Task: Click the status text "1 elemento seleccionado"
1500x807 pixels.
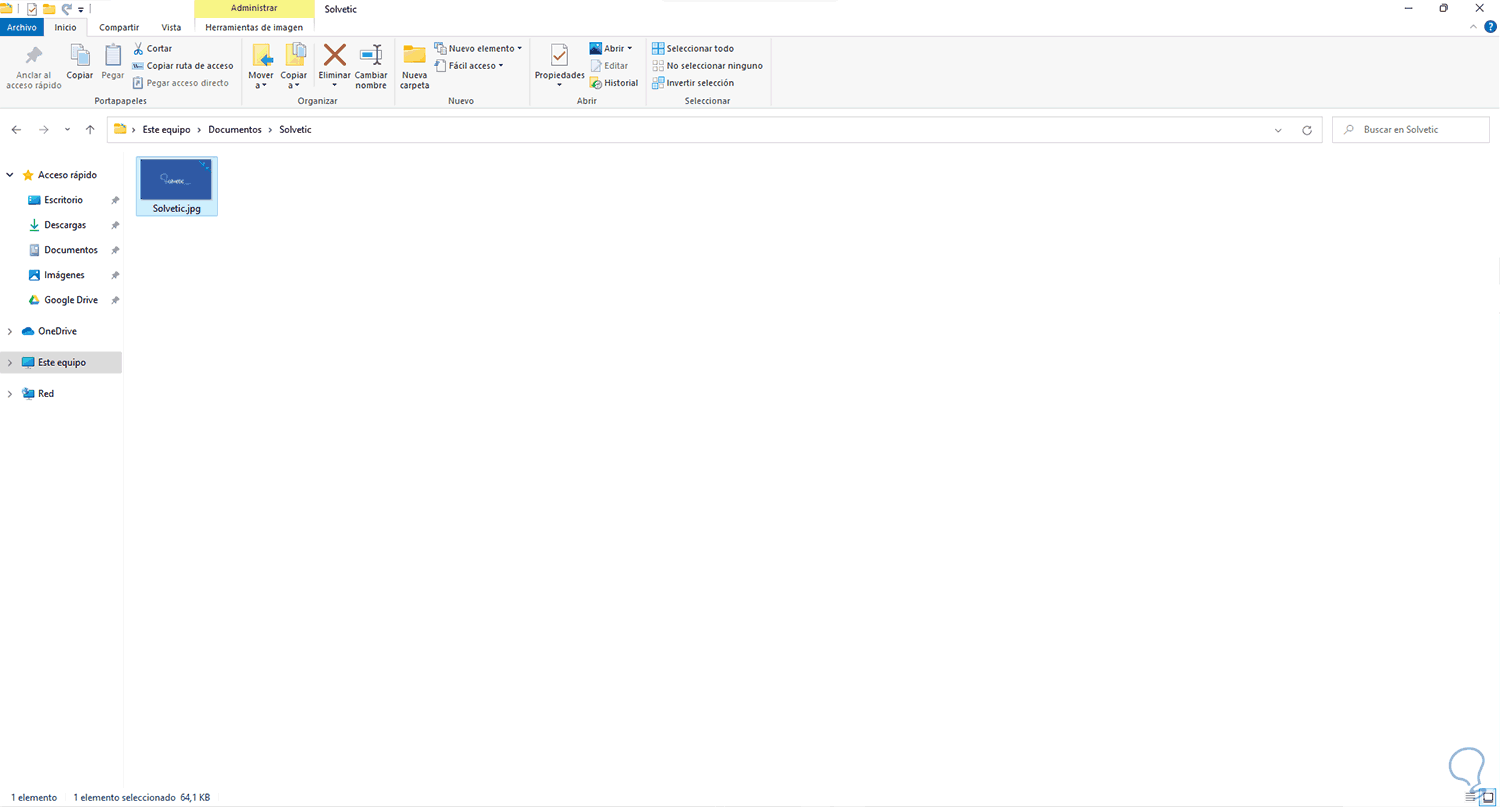Action: coord(124,798)
